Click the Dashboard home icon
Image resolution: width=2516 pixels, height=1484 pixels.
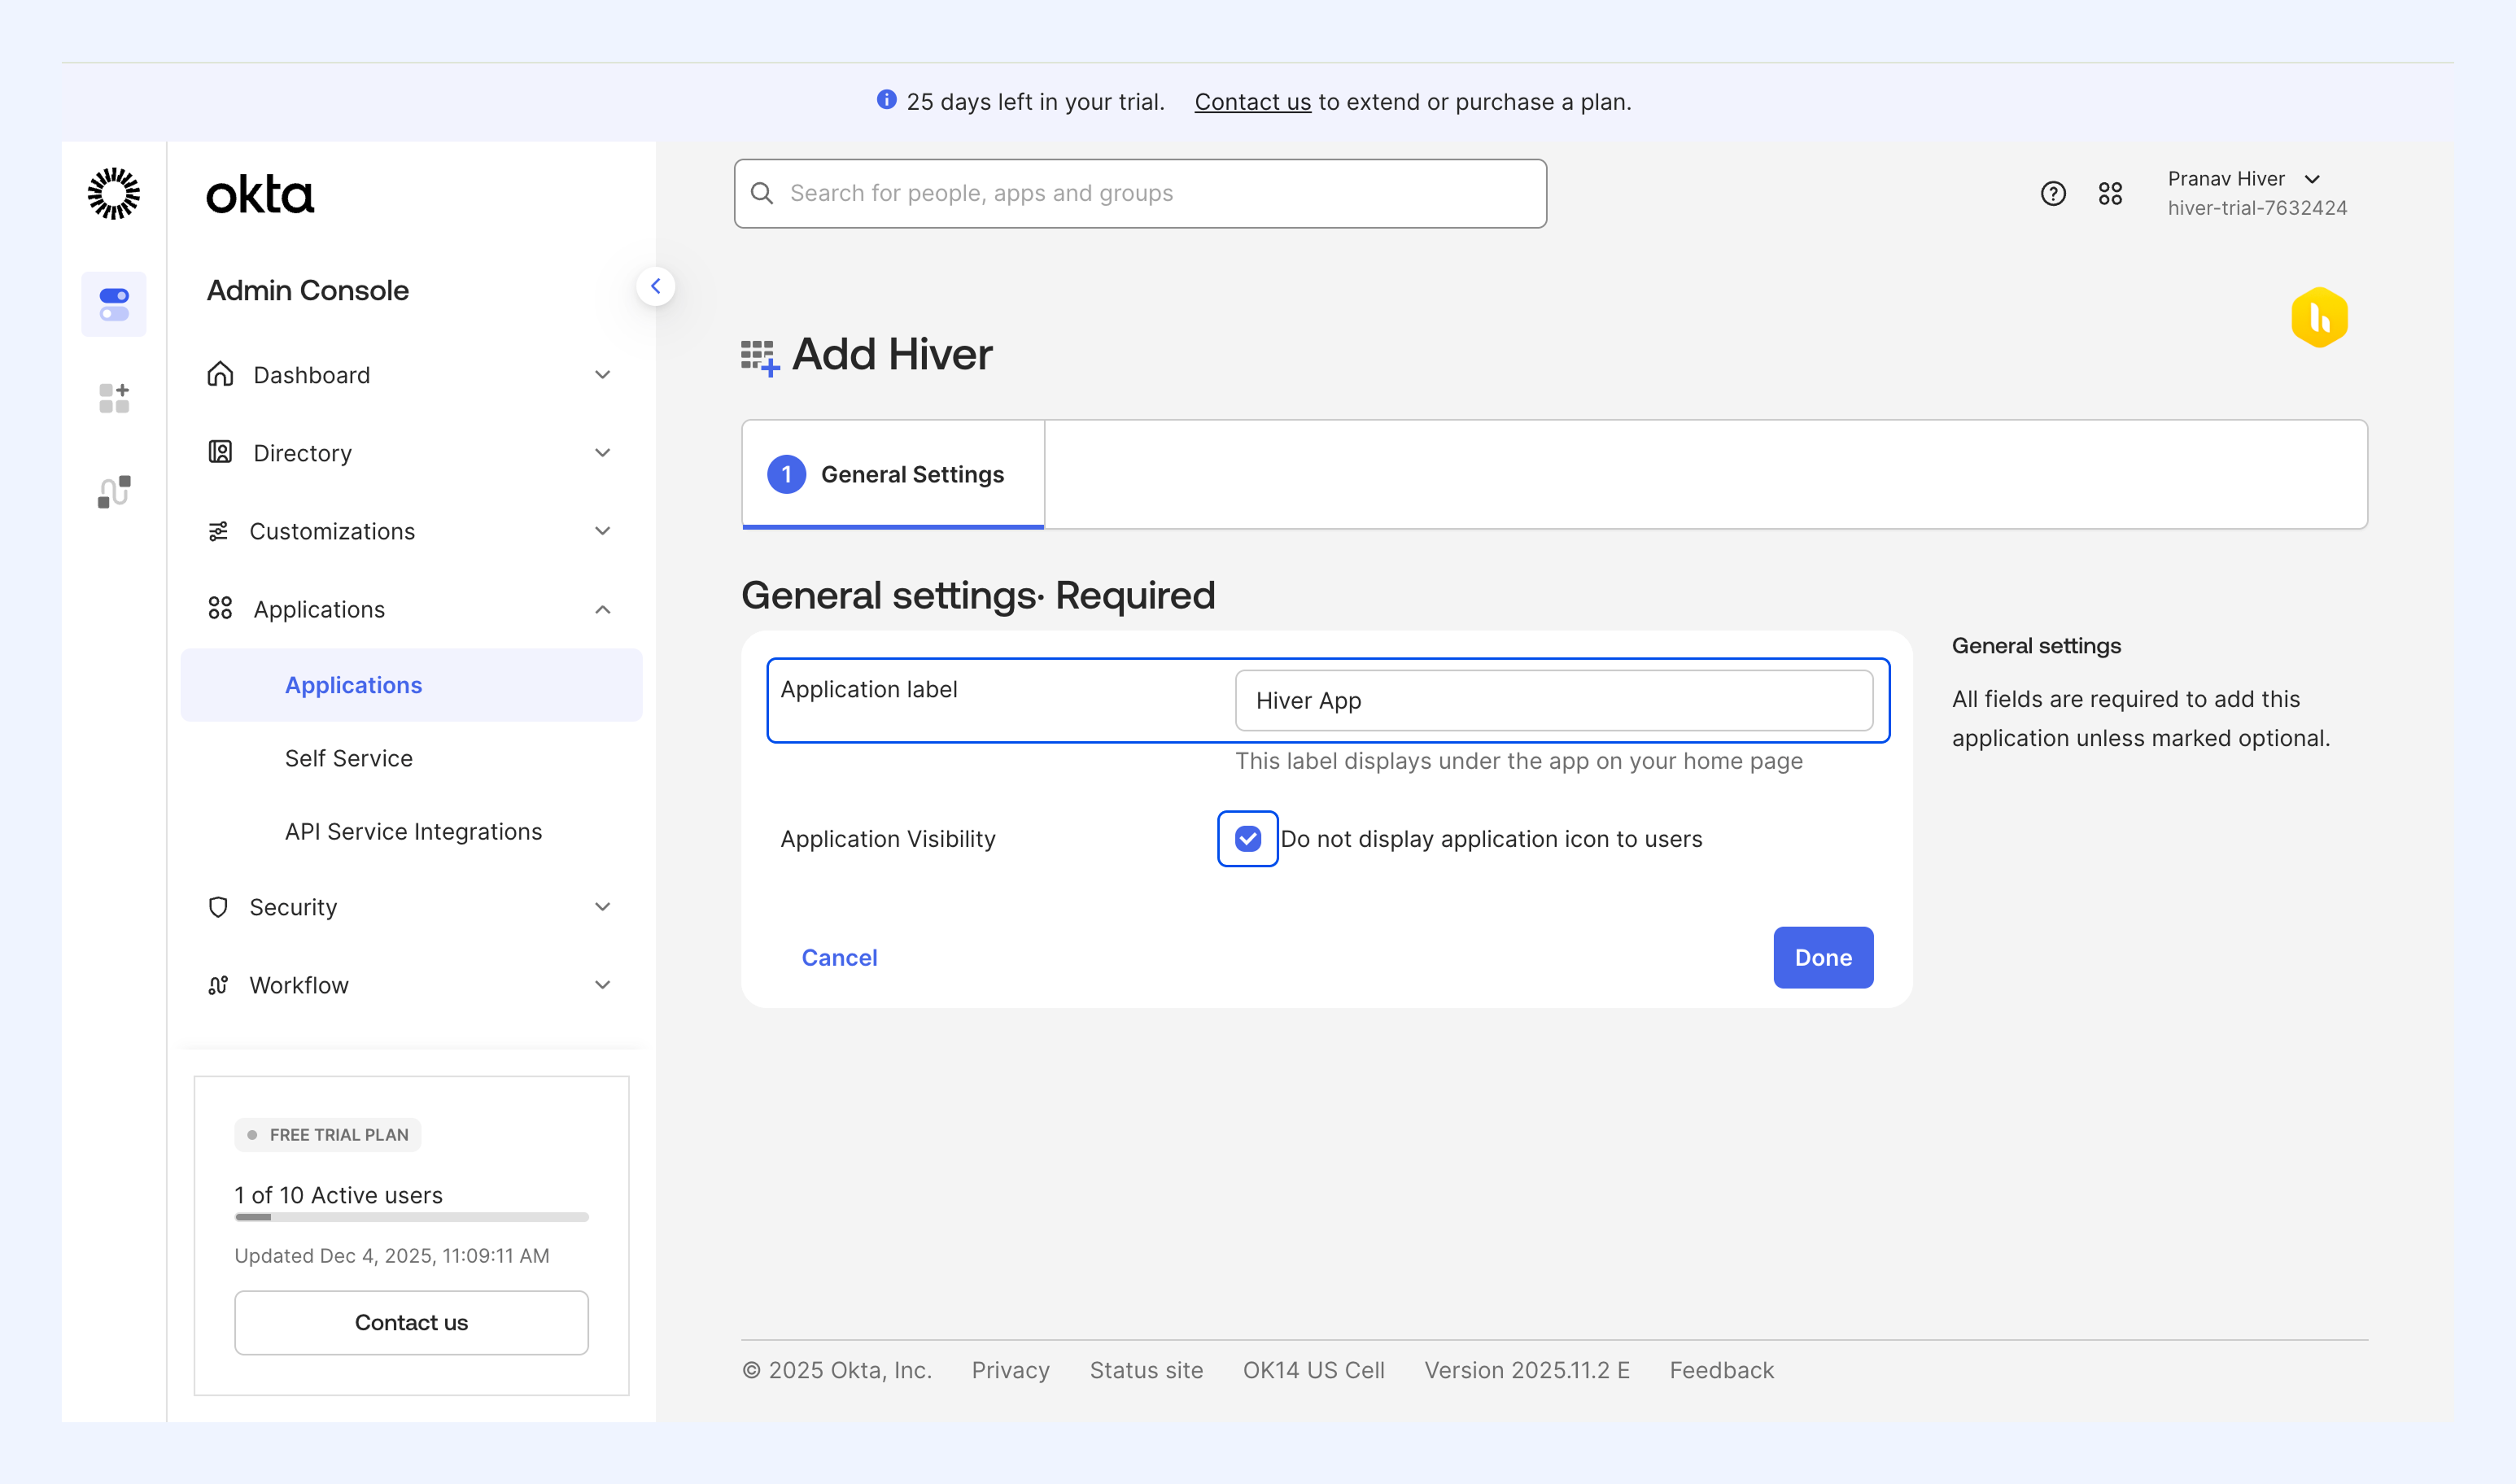(220, 374)
